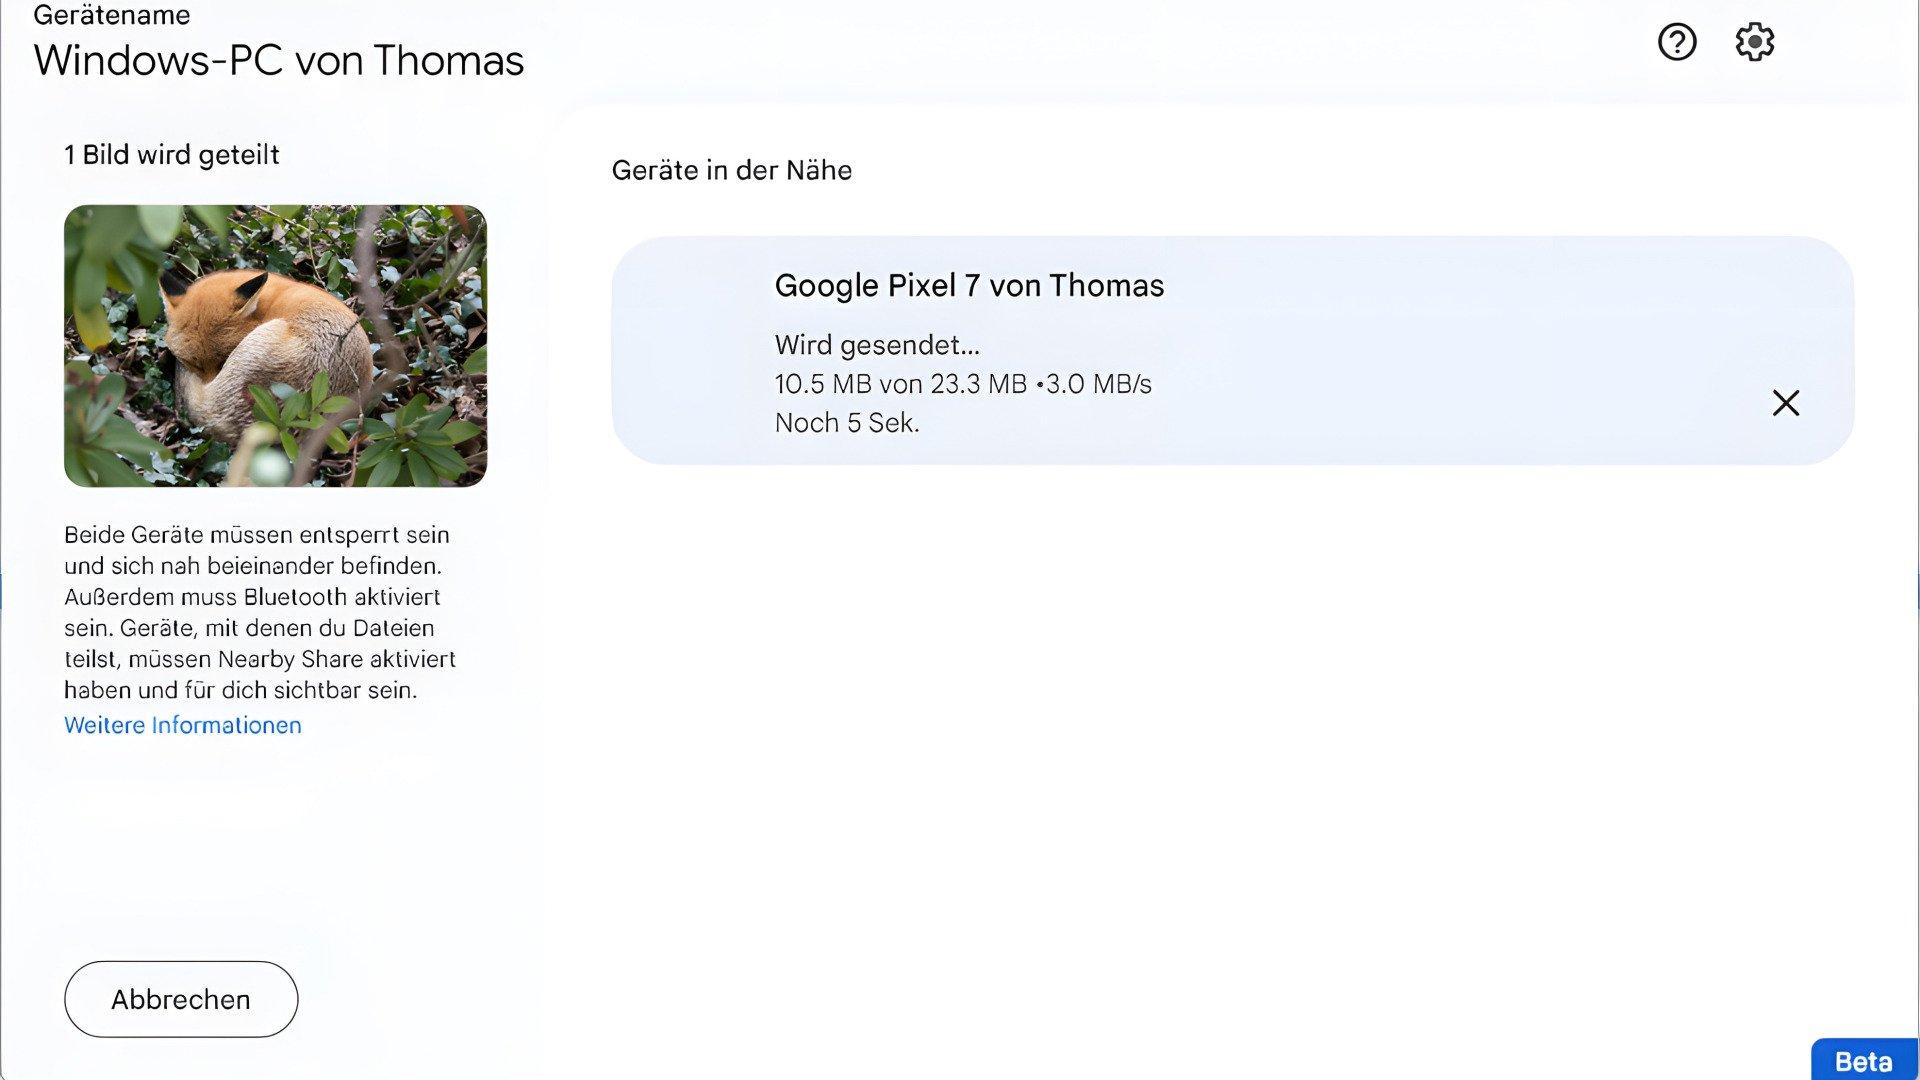The width and height of the screenshot is (1920, 1080).
Task: Click the Abbrechen button
Action: point(181,999)
